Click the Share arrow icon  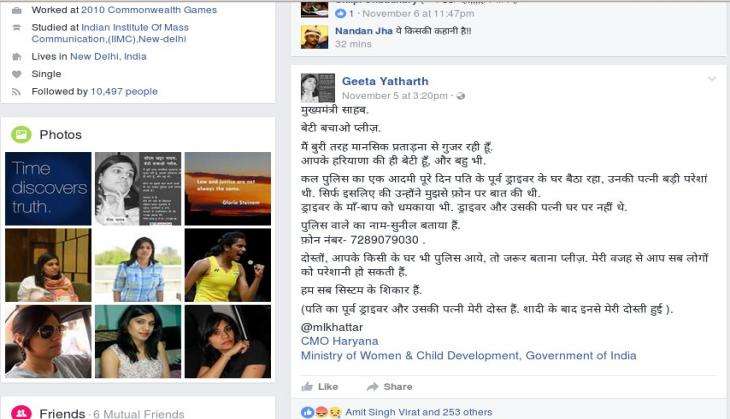coord(372,386)
